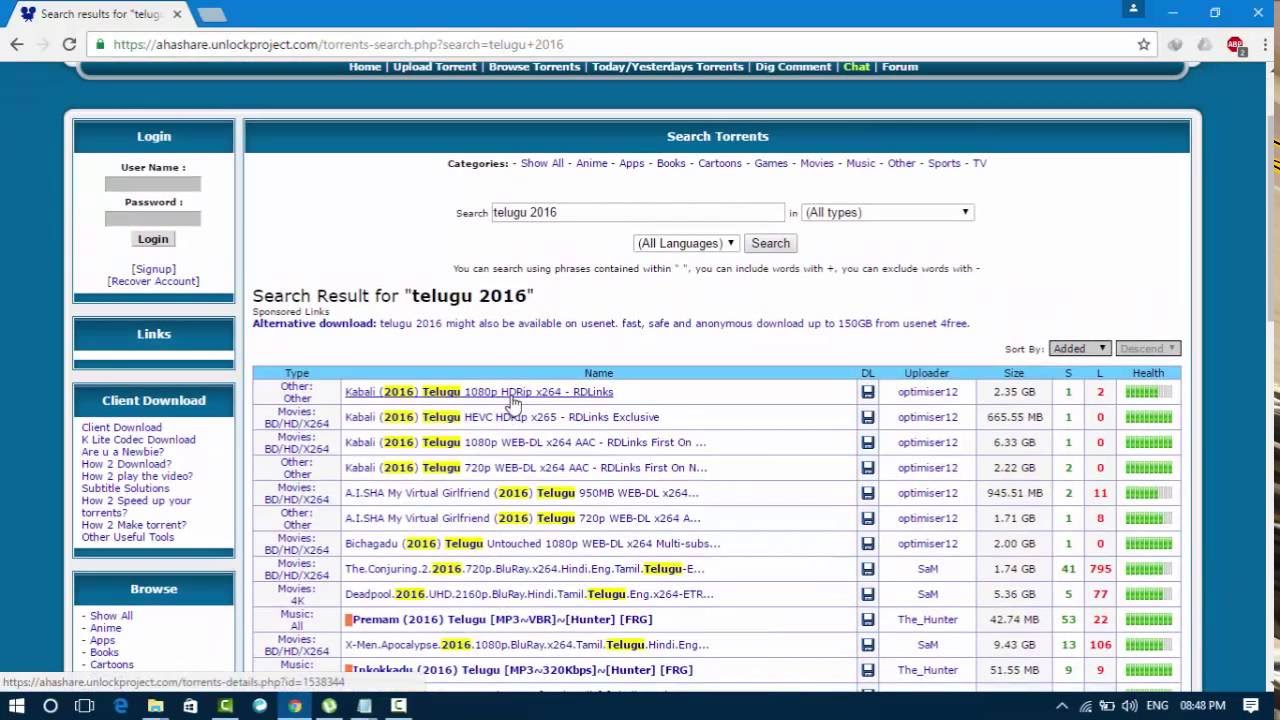Open the Windows Start menu
Image resolution: width=1280 pixels, height=720 pixels.
[x=17, y=705]
